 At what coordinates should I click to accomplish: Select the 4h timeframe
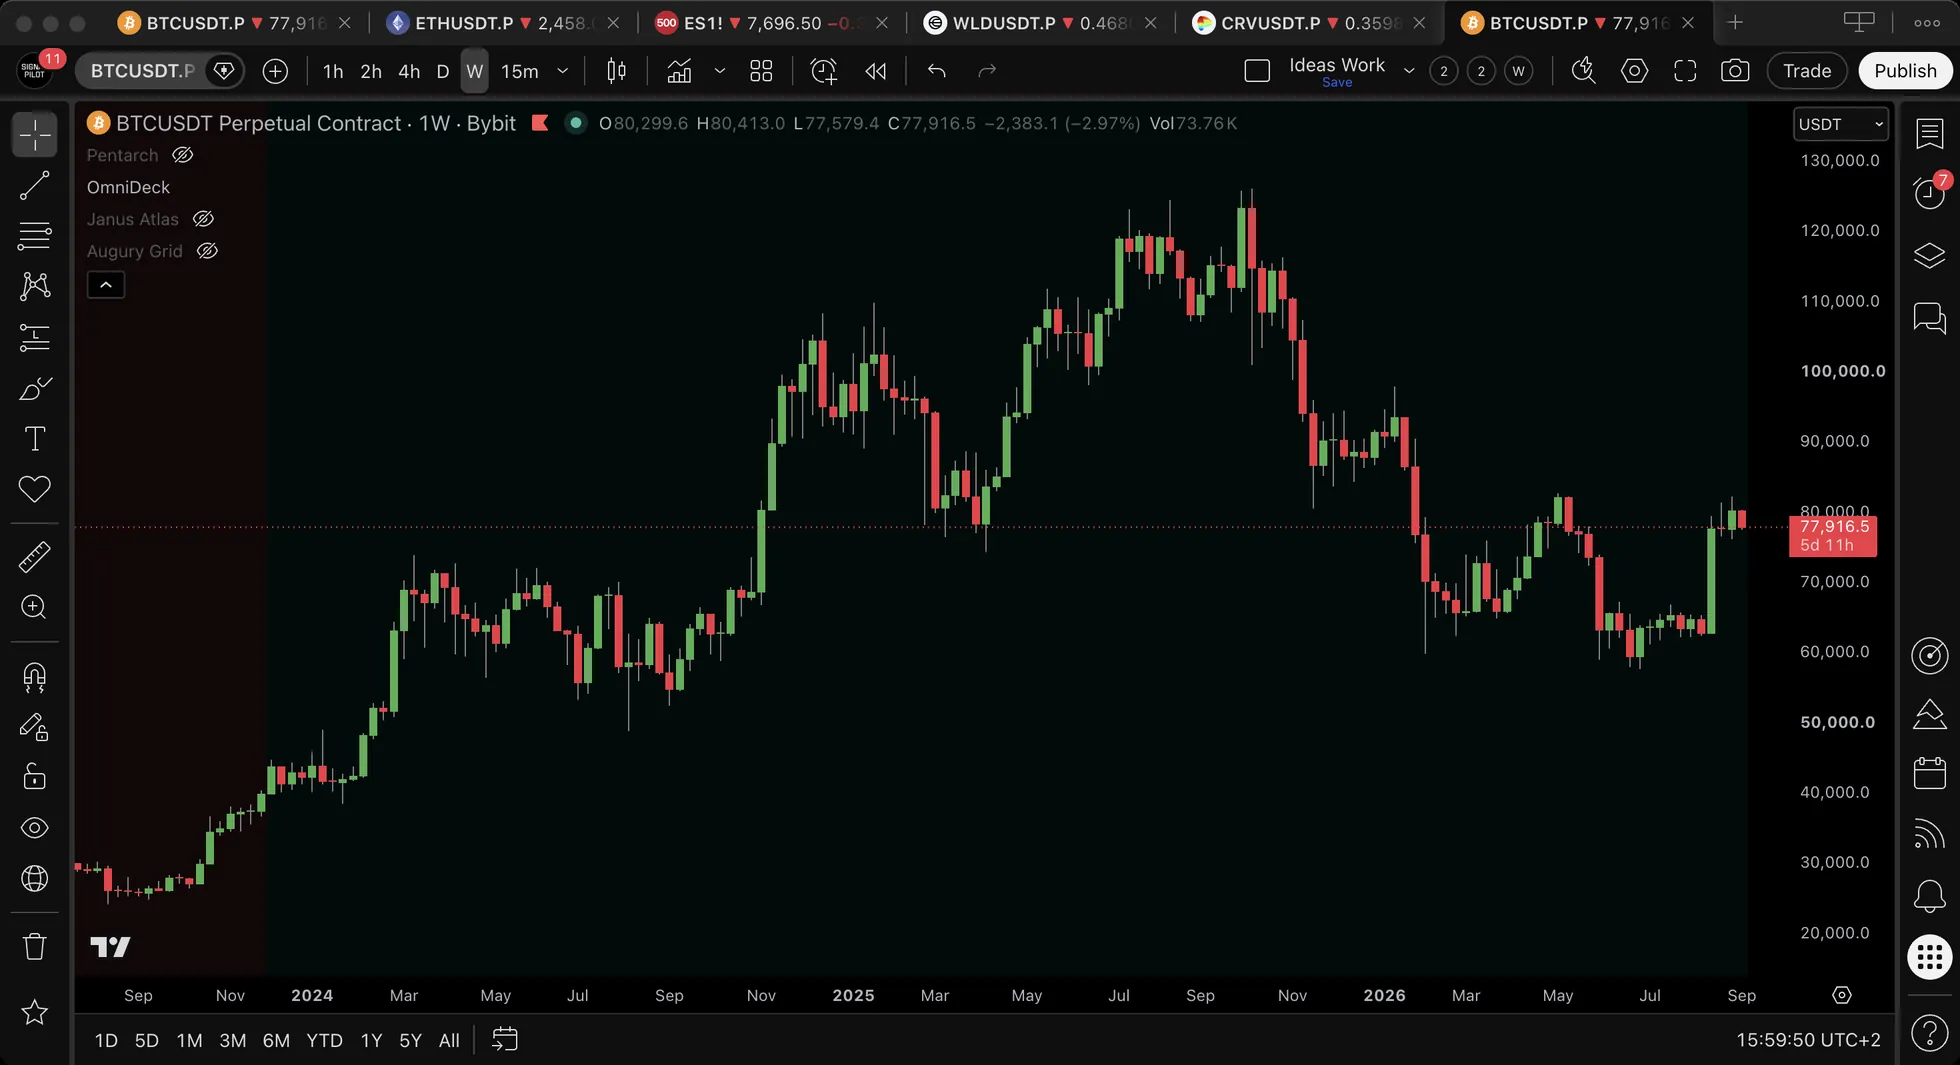409,71
